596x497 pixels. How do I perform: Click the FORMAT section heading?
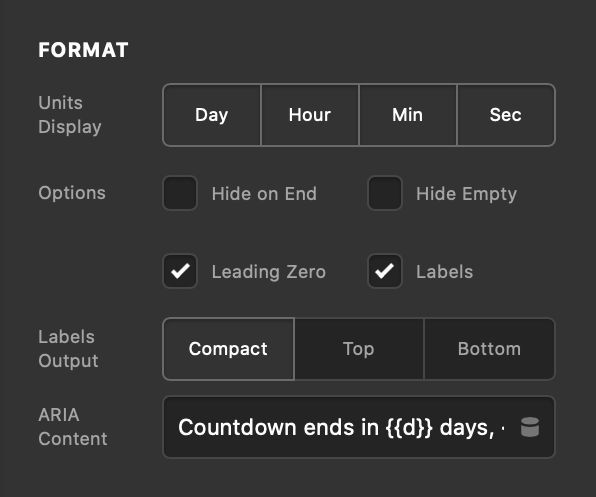click(83, 50)
